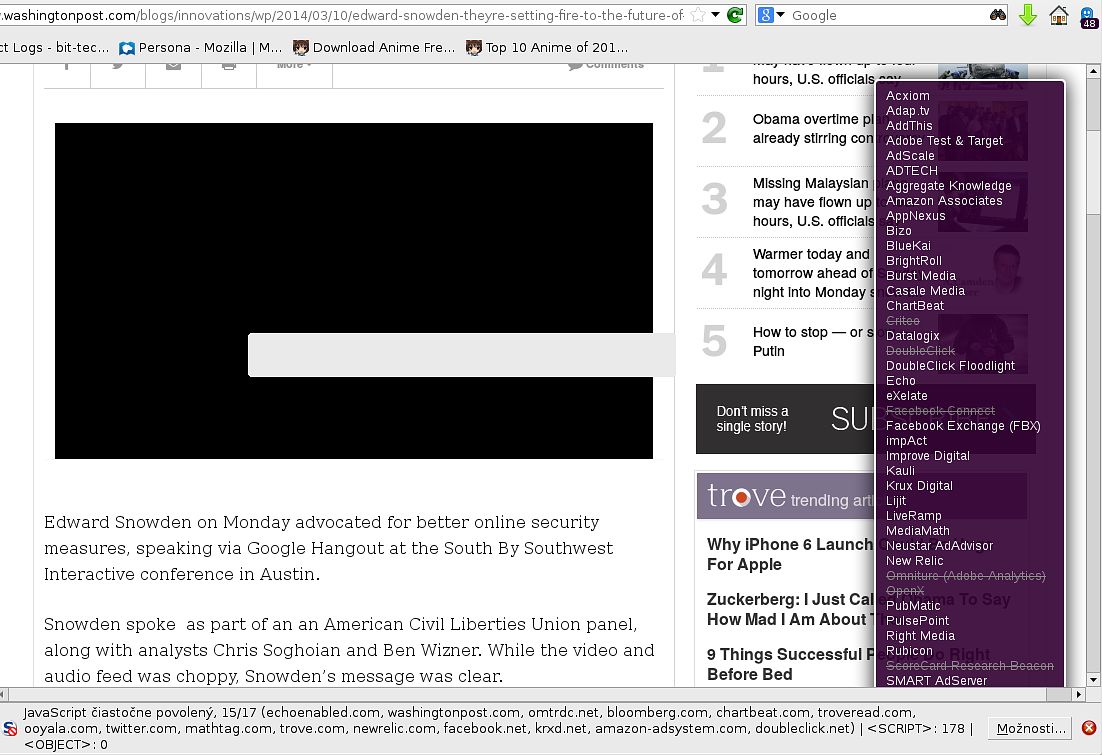Click the binoculars search icon
This screenshot has height=755, width=1102.
997,15
